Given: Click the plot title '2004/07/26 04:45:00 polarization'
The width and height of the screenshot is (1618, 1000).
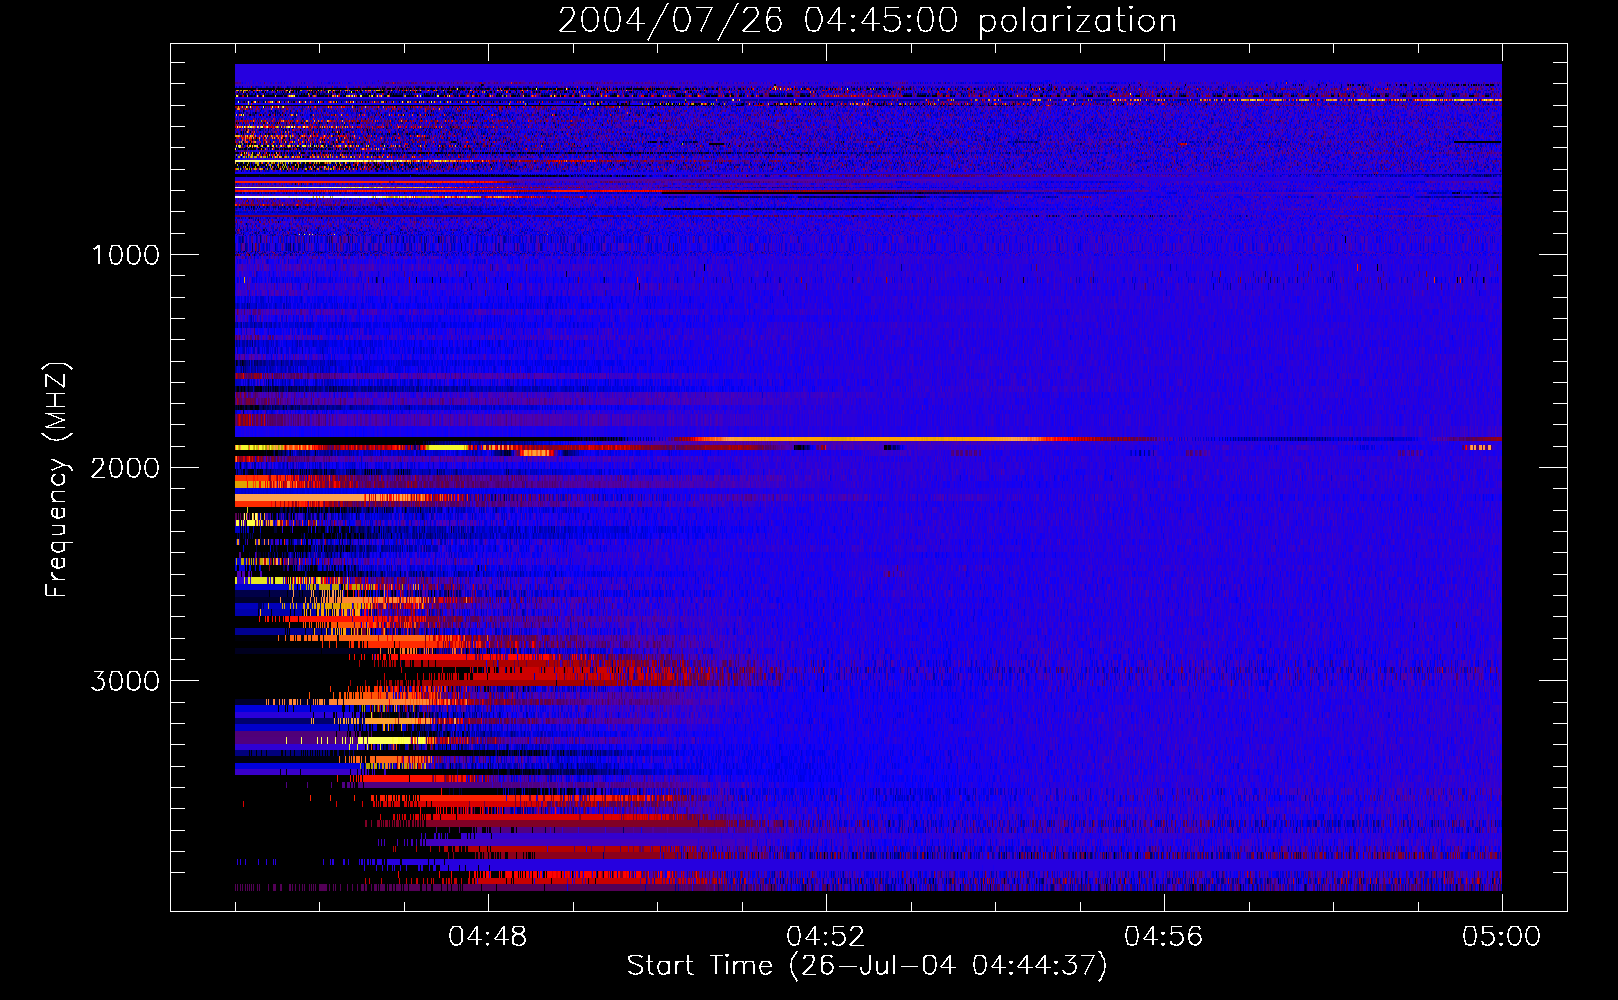Looking at the screenshot, I should [x=867, y=21].
